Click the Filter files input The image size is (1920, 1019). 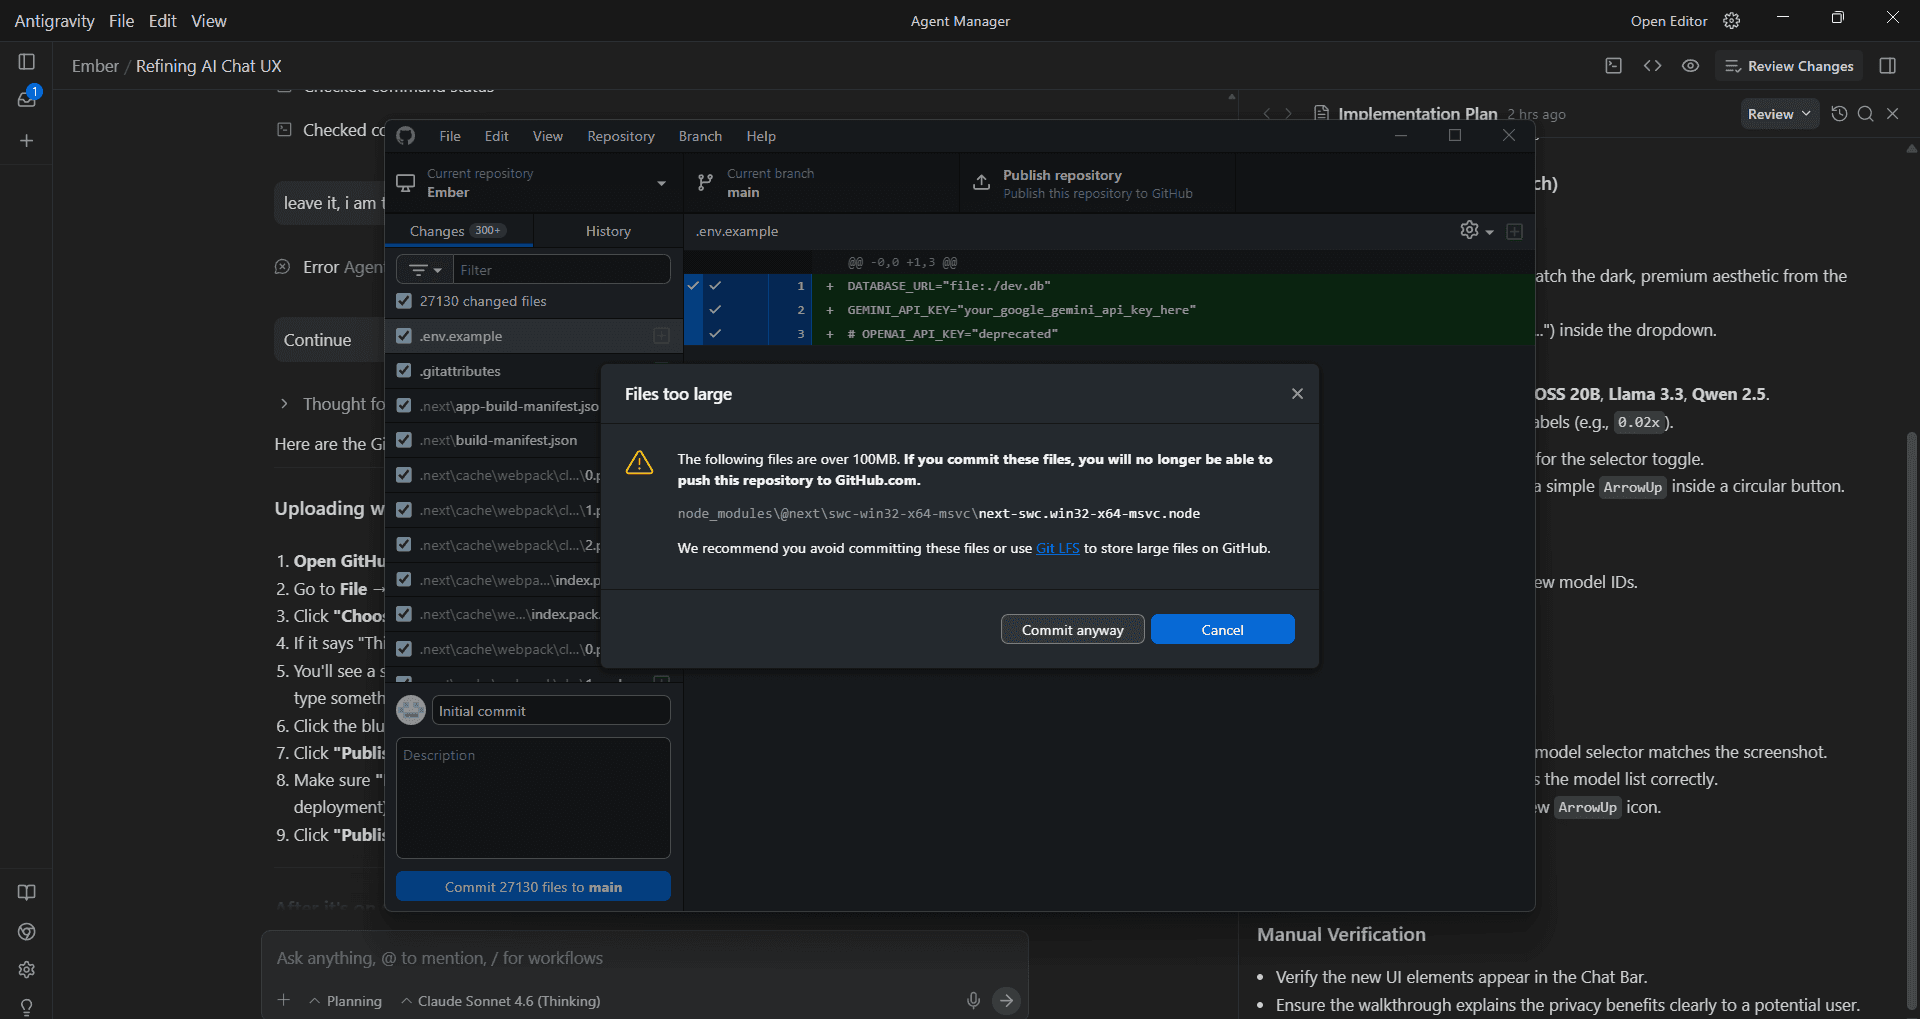pos(562,270)
